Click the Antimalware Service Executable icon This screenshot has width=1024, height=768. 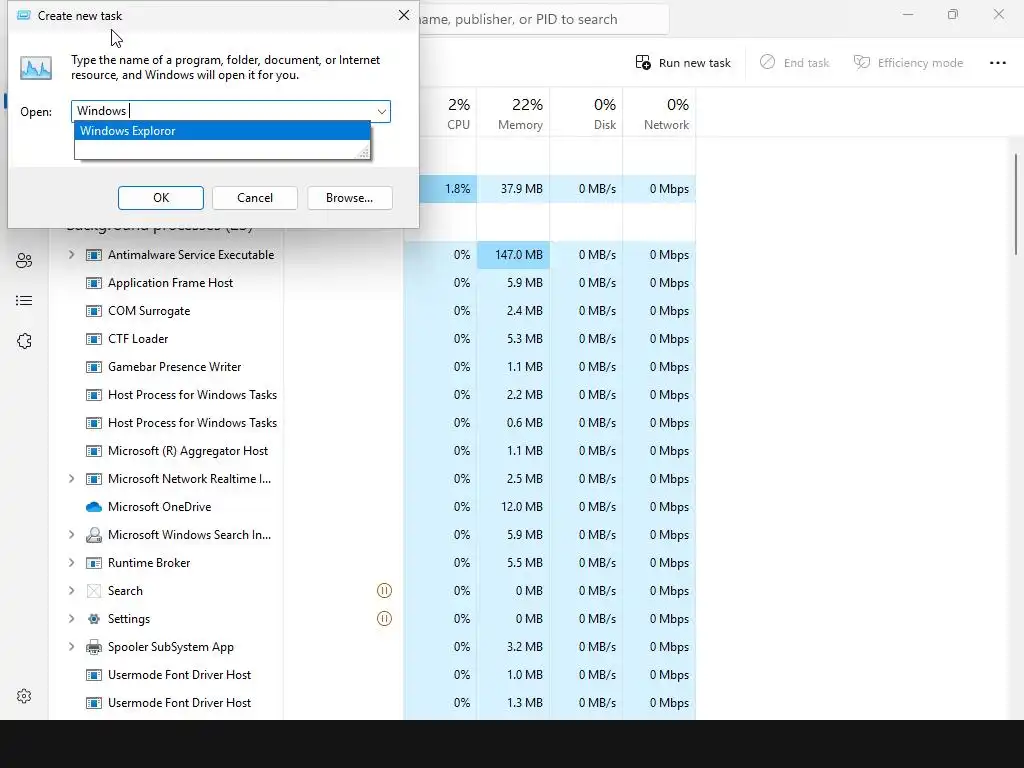(94, 255)
